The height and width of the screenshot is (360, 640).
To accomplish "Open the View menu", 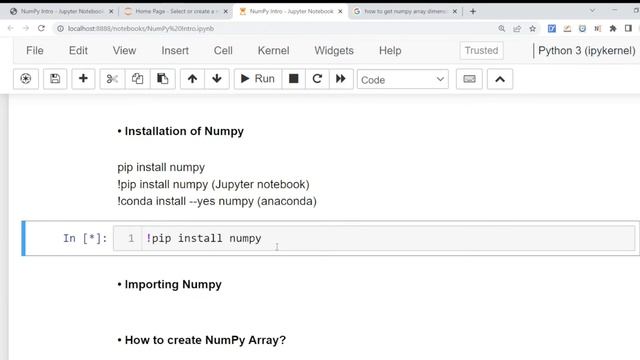I will click(124, 51).
